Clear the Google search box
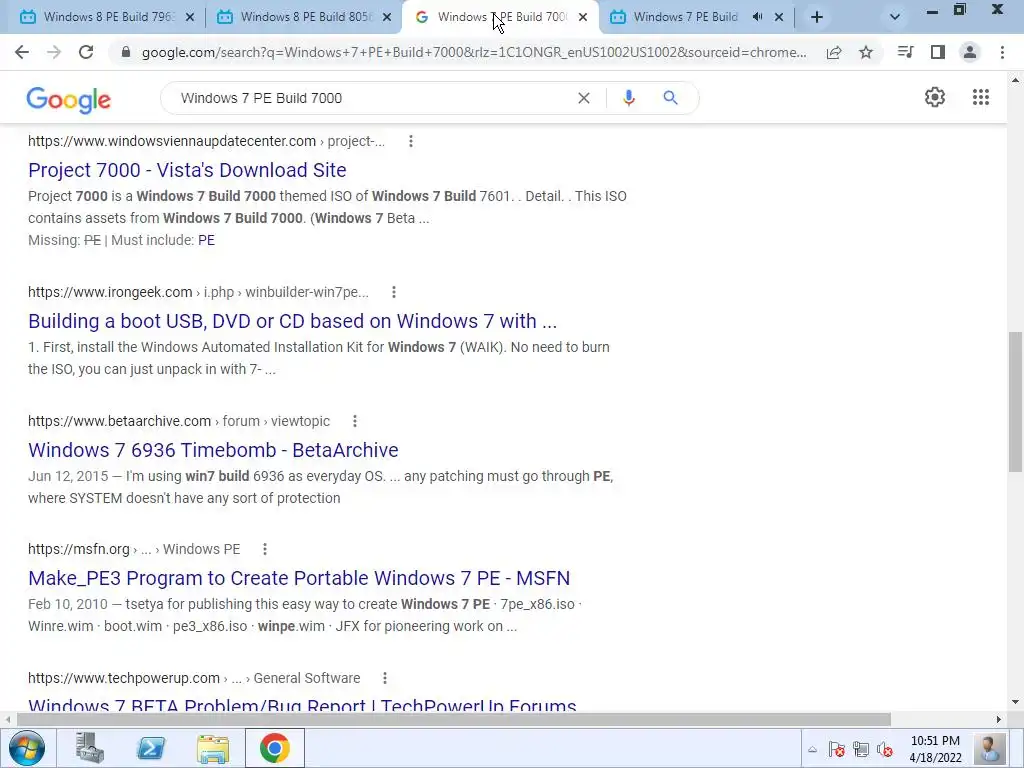This screenshot has width=1024, height=768. pyautogui.click(x=584, y=98)
